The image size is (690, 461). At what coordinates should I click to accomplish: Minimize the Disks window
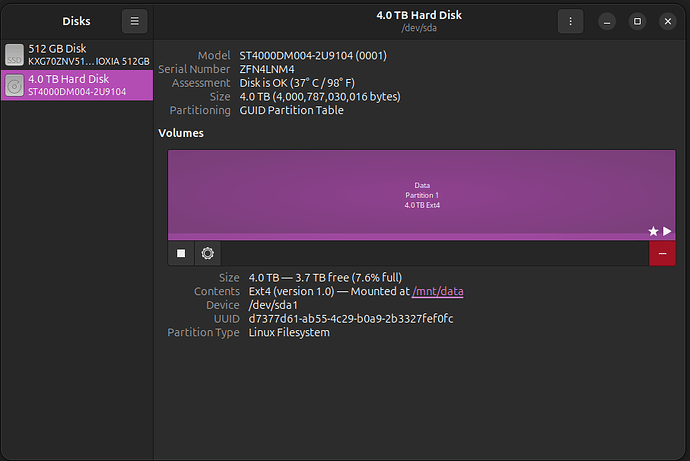tap(607, 21)
